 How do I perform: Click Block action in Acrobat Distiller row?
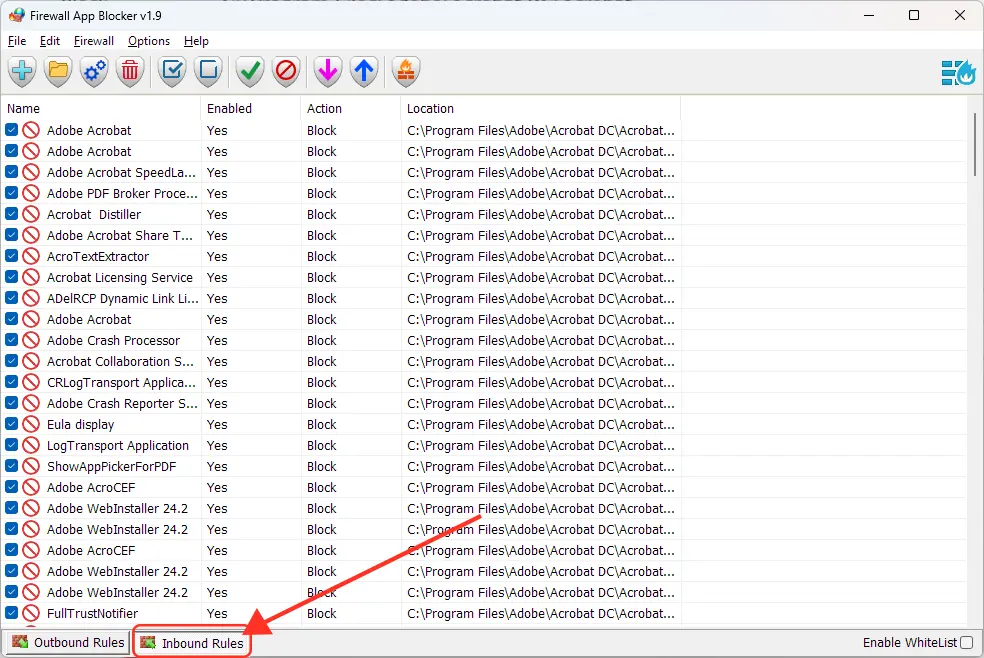point(322,215)
